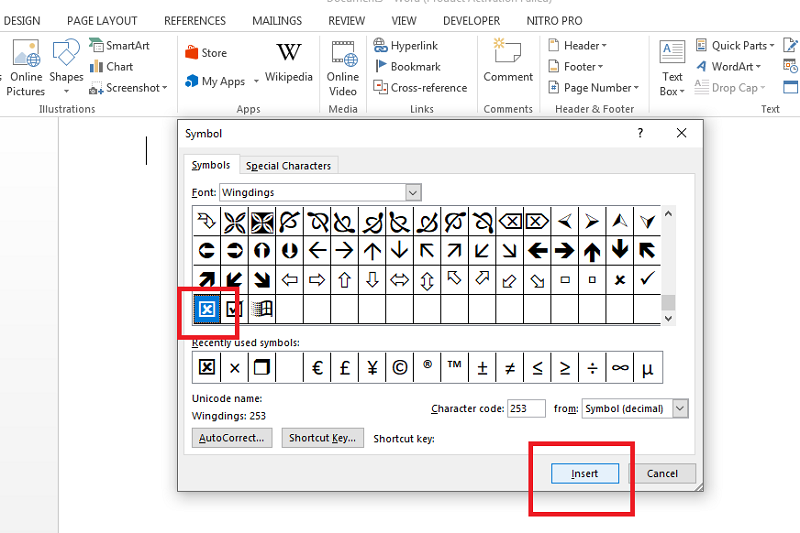Insert a Chart

112,67
